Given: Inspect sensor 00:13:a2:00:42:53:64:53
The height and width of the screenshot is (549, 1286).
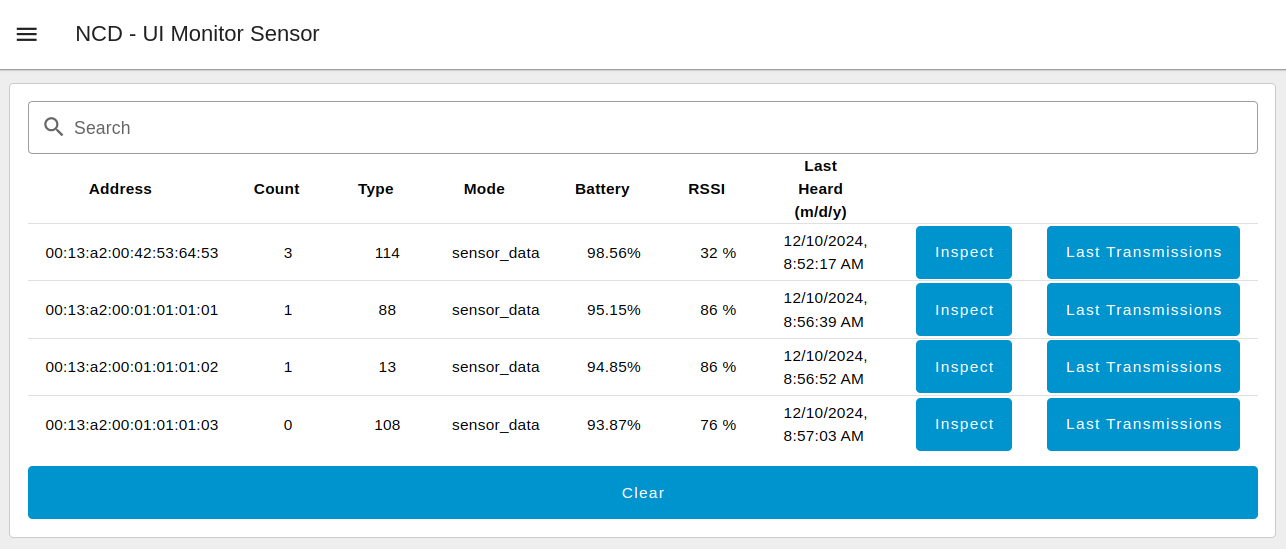Looking at the screenshot, I should [x=964, y=252].
